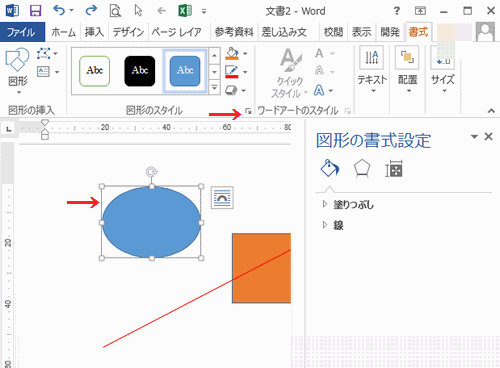Open Word Help question mark
500x368 pixels.
(x=397, y=11)
